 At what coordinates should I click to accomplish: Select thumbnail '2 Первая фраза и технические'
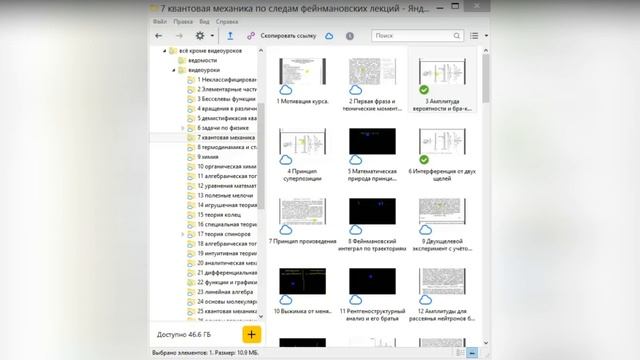372,71
